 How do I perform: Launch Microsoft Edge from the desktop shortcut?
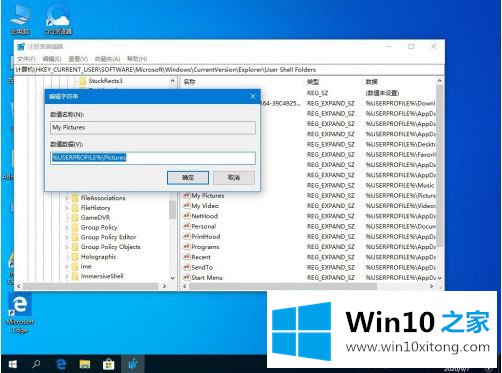[20, 313]
